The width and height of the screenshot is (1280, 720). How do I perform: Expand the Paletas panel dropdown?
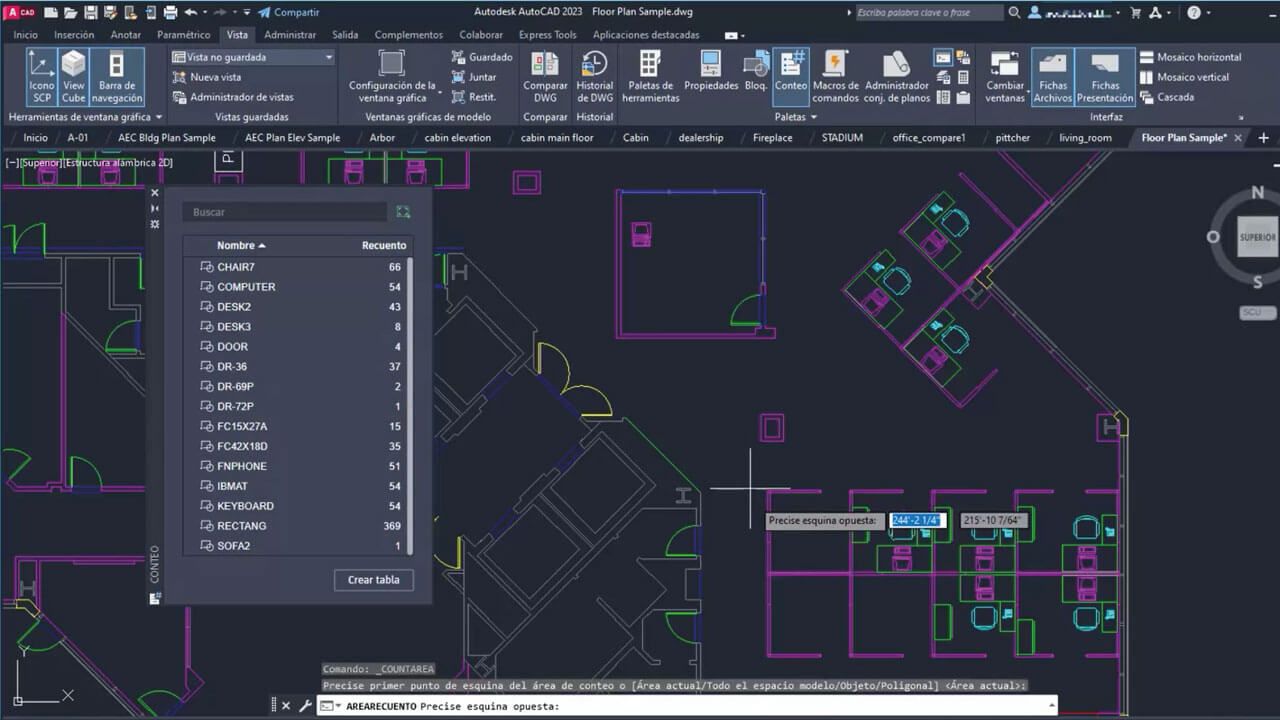(x=796, y=117)
